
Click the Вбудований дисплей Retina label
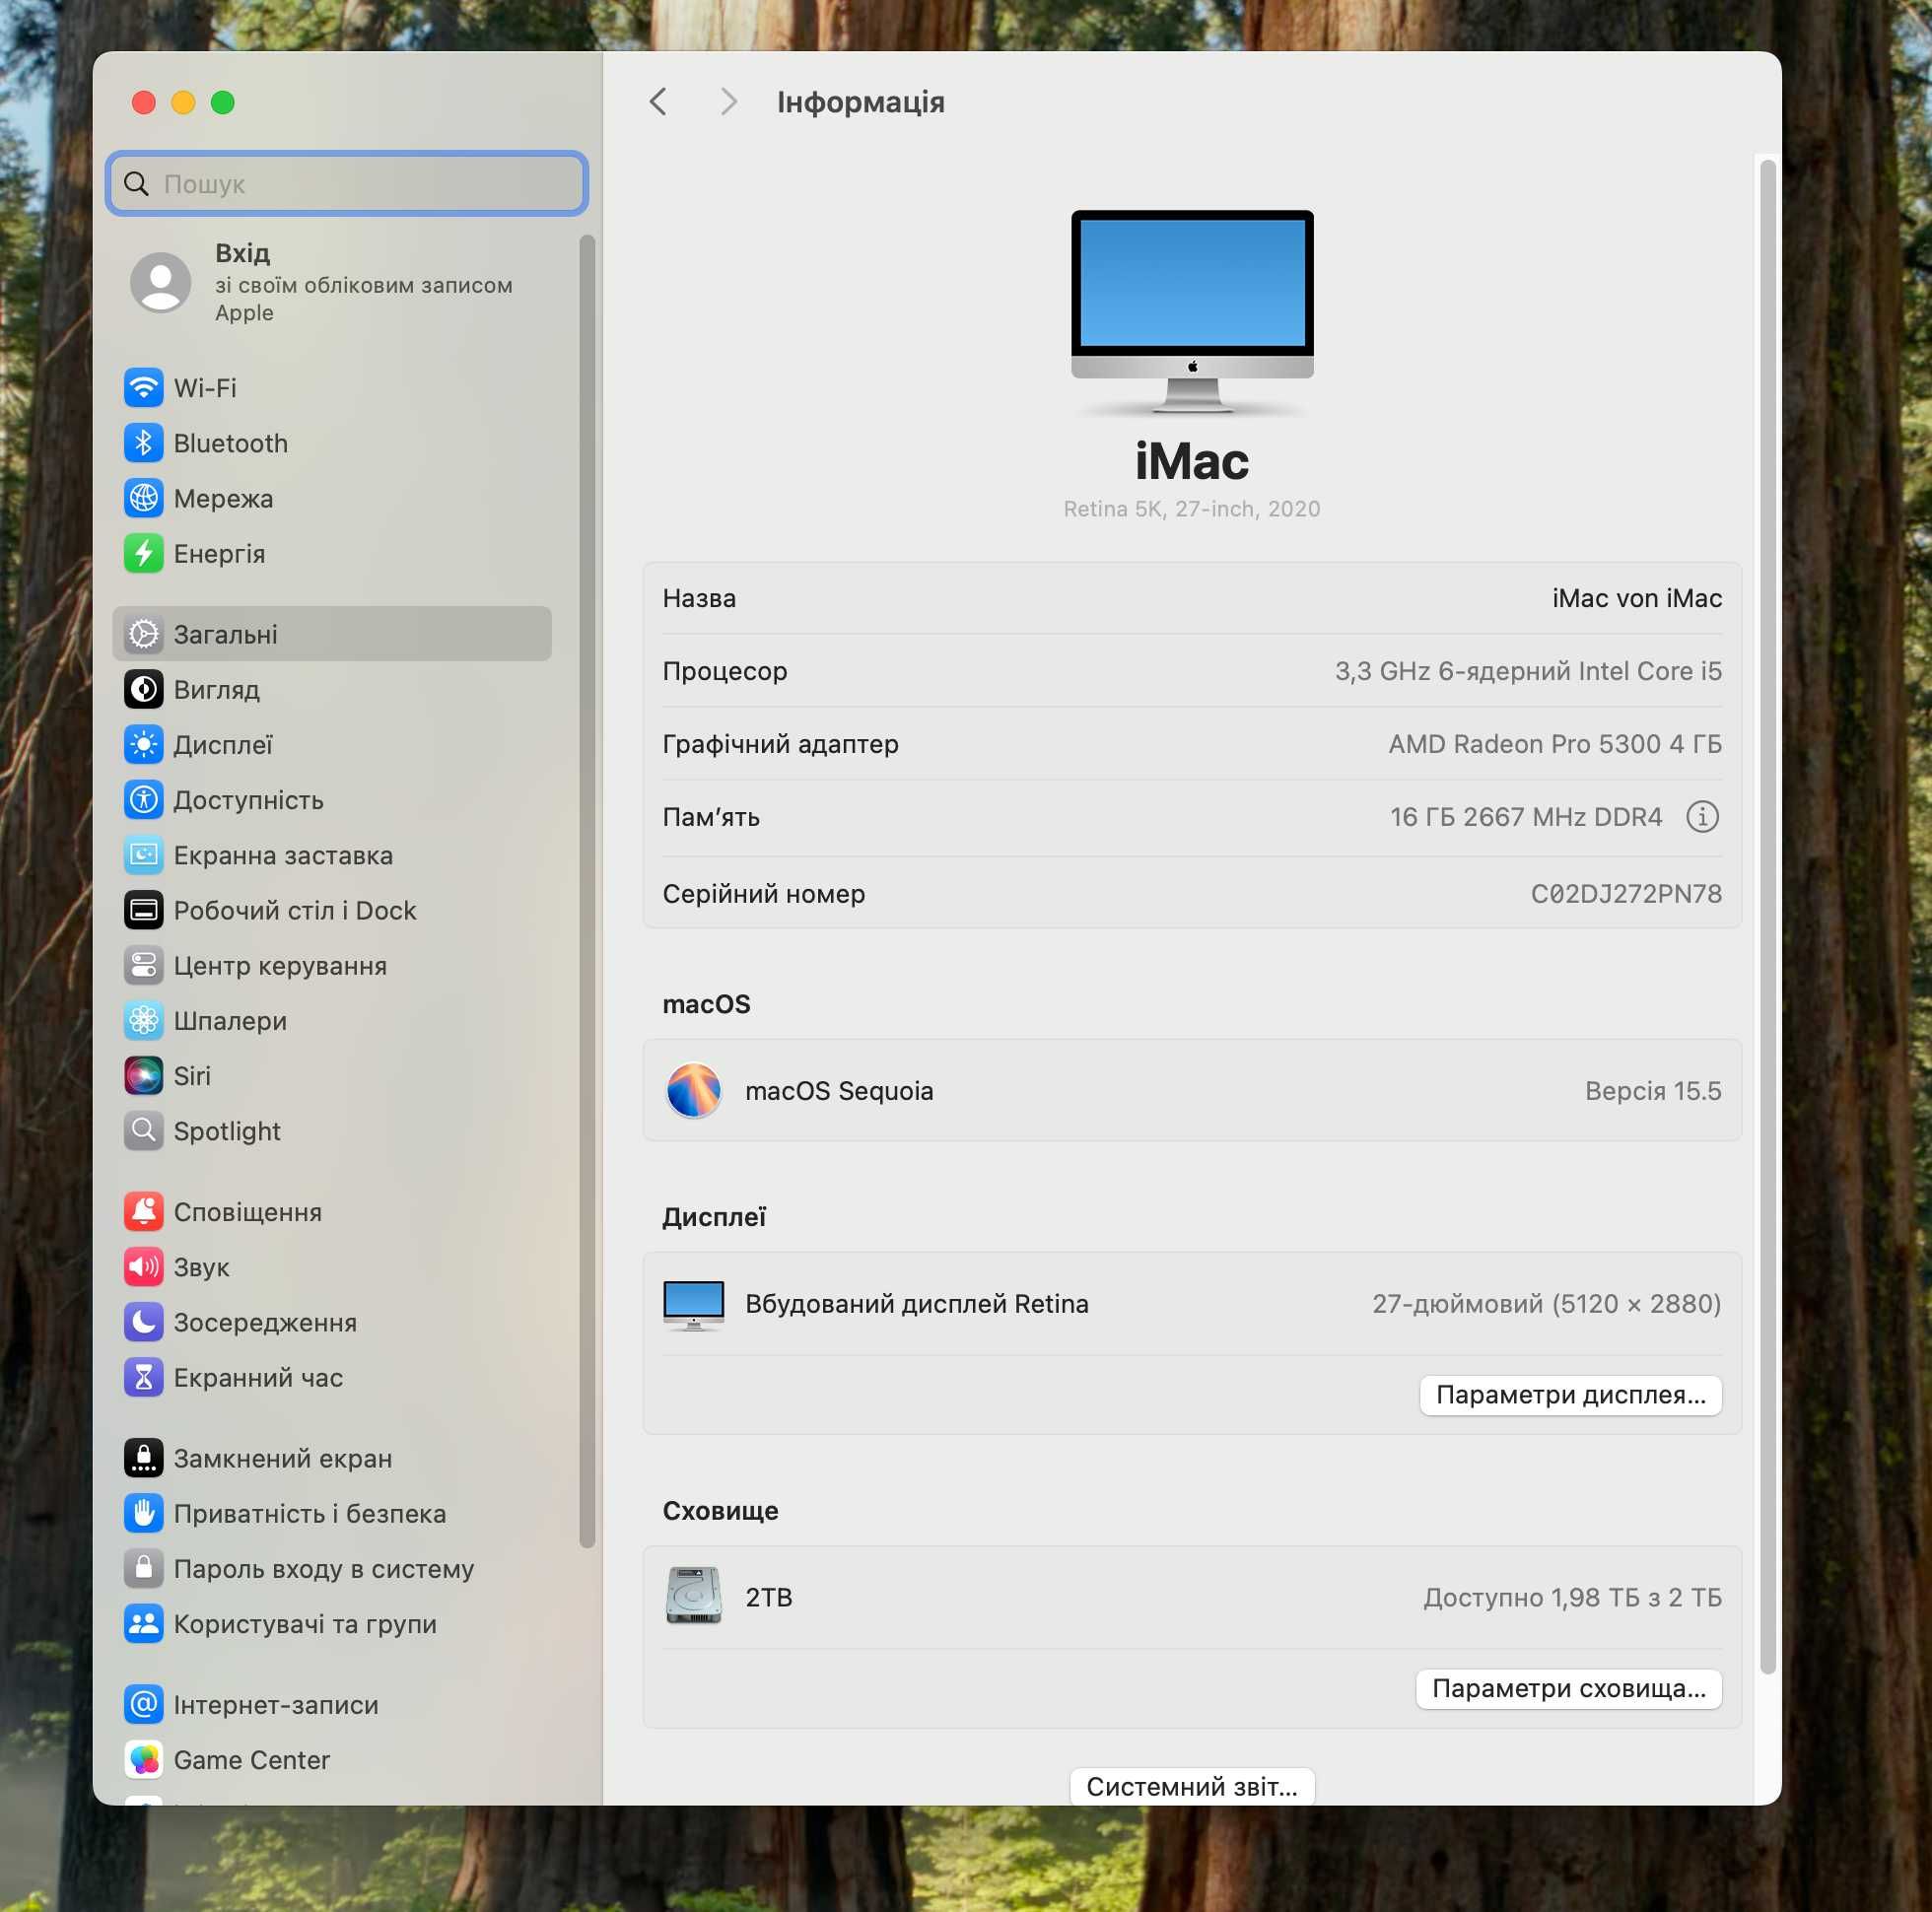[916, 1303]
